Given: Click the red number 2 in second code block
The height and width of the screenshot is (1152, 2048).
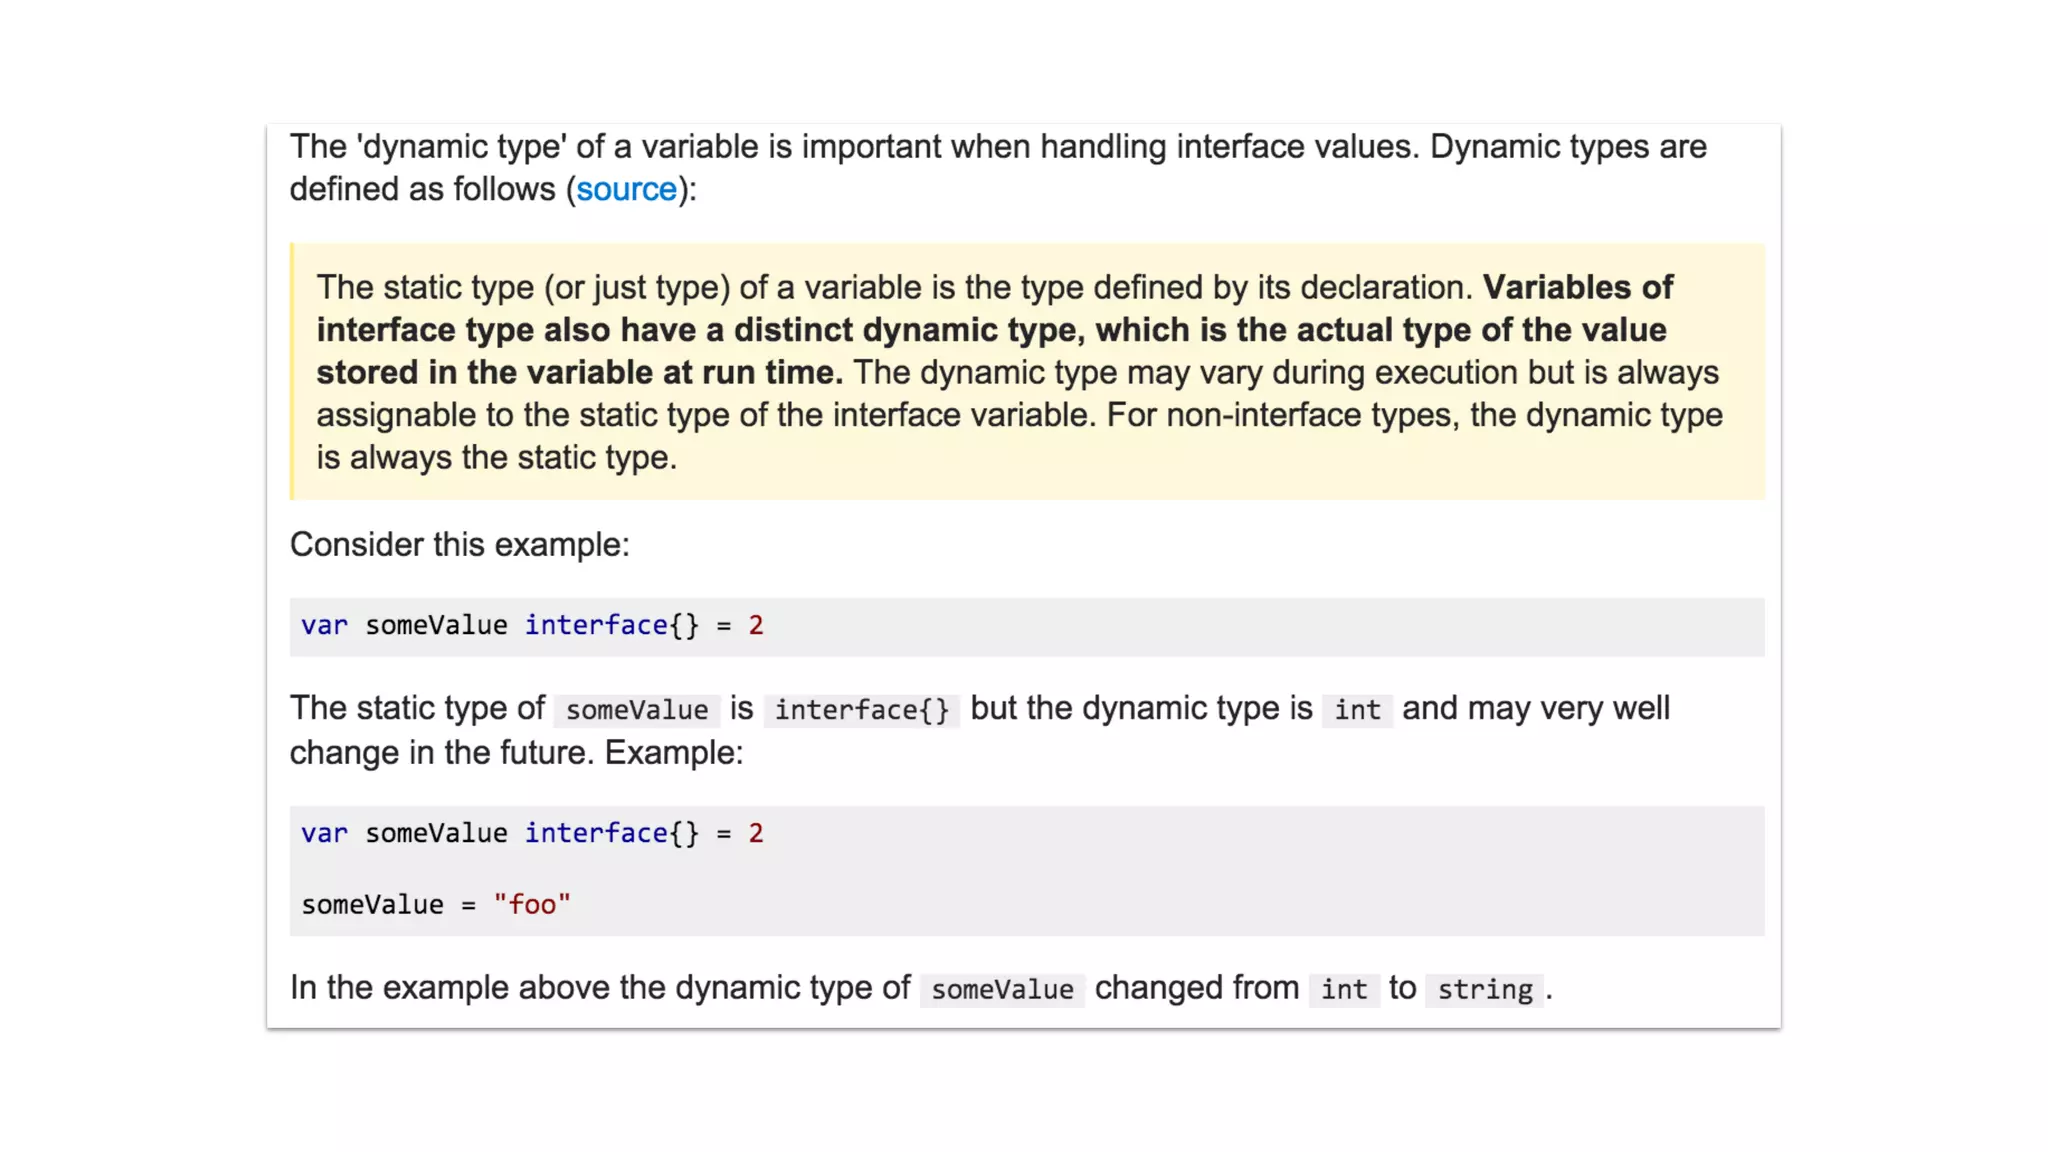Looking at the screenshot, I should pyautogui.click(x=756, y=833).
